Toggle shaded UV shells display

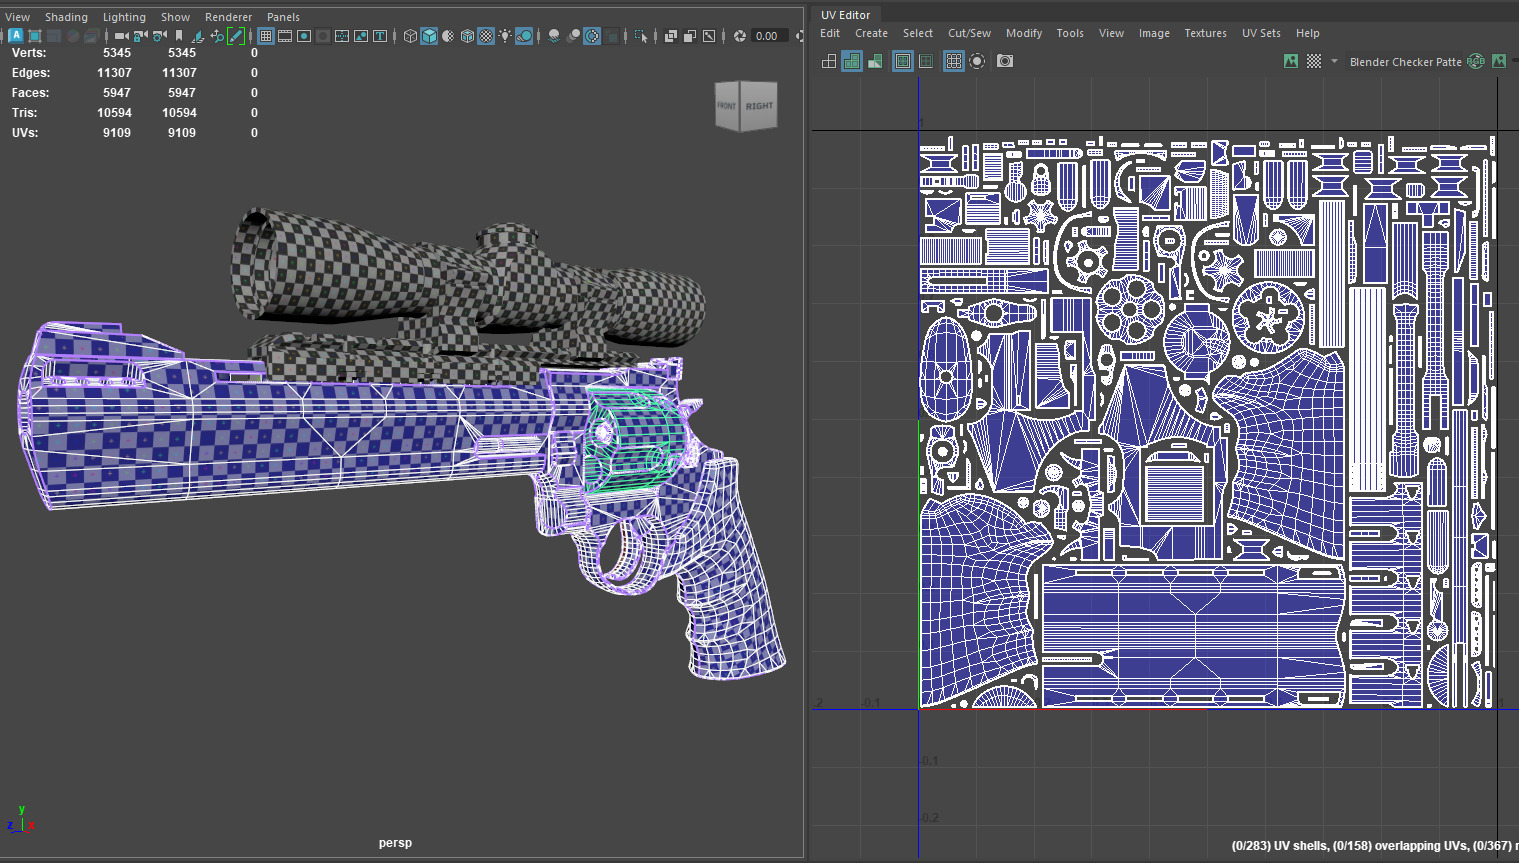point(852,61)
